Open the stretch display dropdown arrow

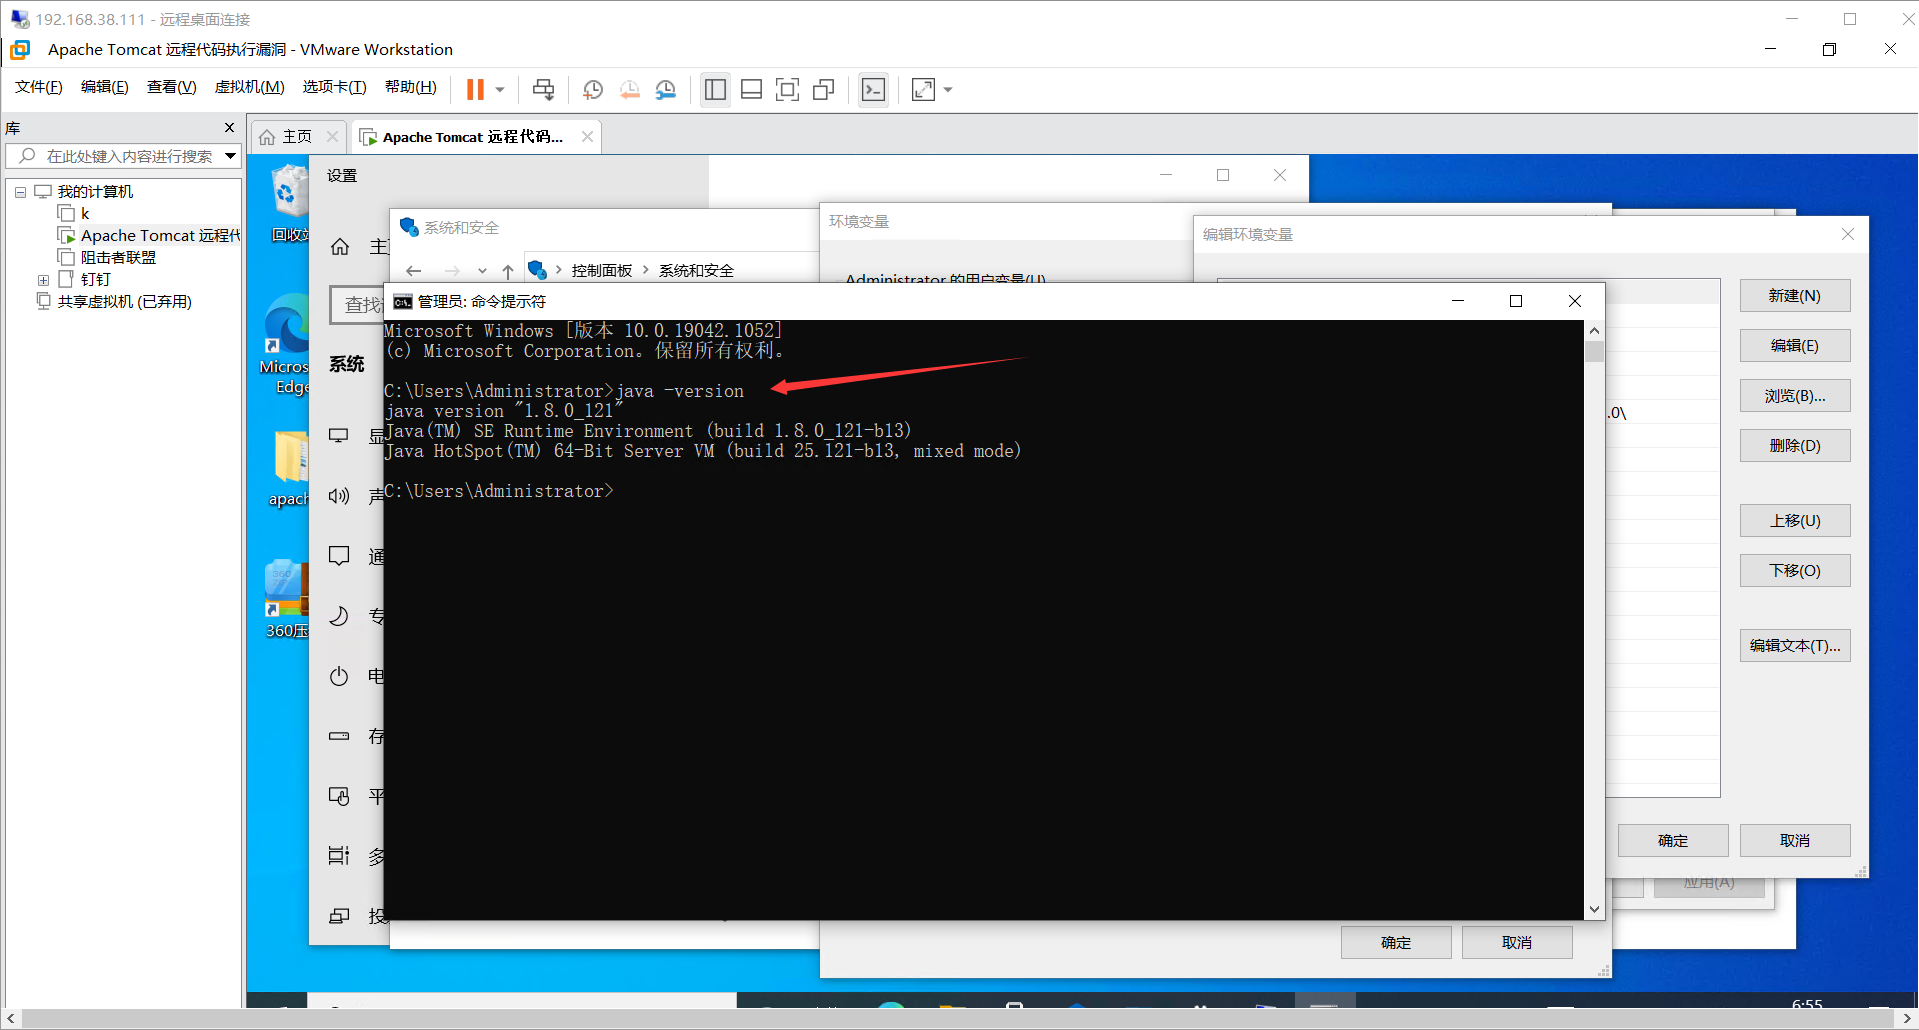click(948, 90)
